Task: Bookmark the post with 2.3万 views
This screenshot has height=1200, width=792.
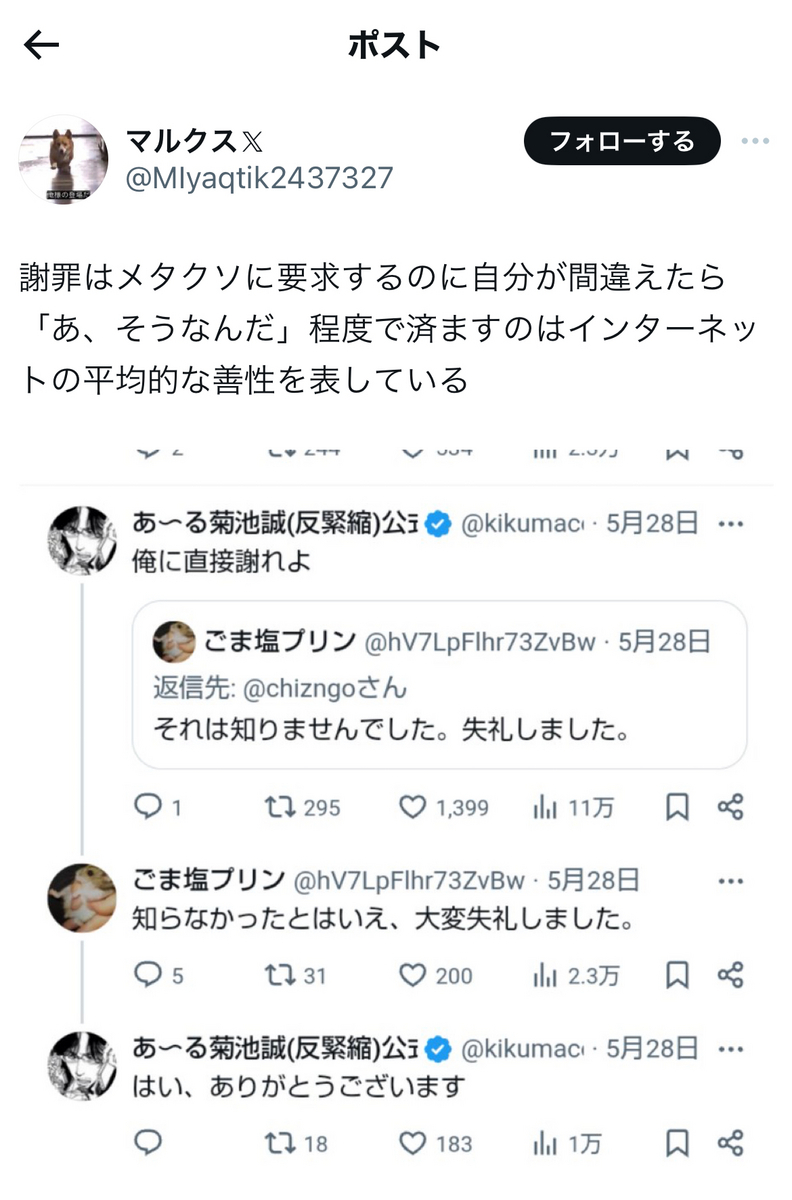Action: tap(678, 974)
